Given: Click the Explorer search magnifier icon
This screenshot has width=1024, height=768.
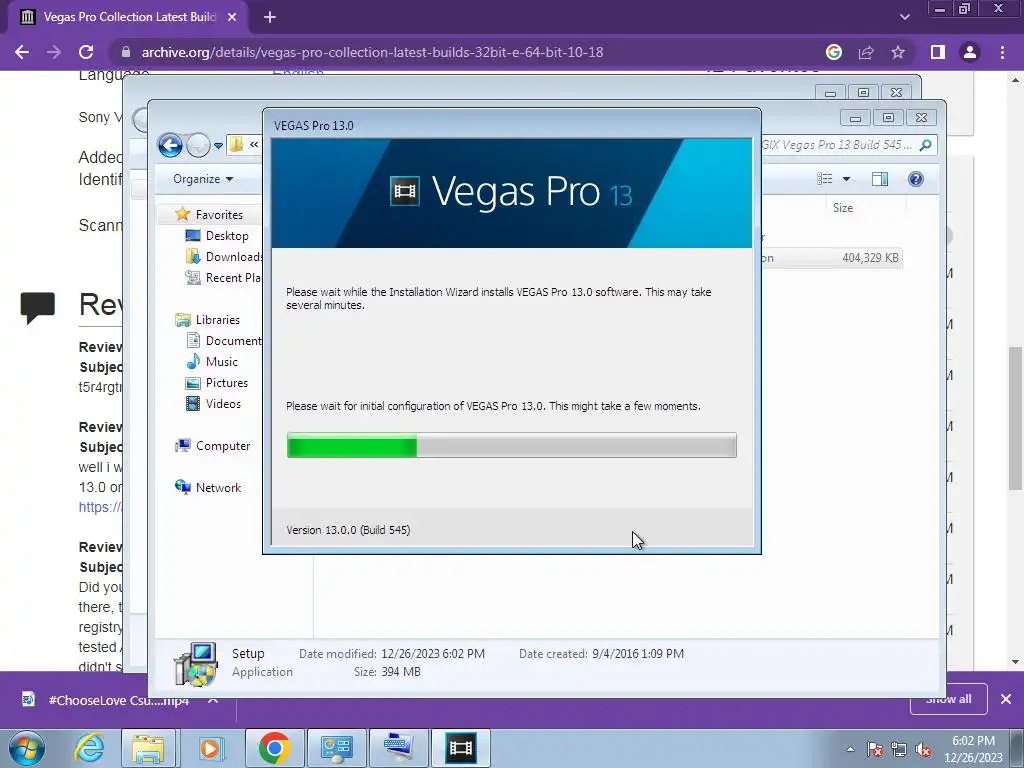Looking at the screenshot, I should click(x=925, y=145).
